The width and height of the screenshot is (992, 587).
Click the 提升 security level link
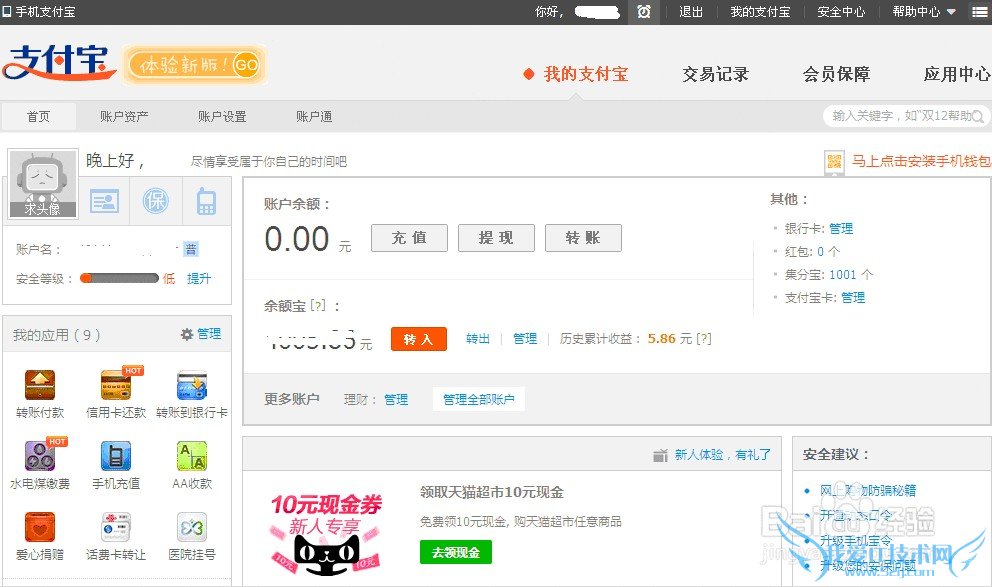[199, 278]
